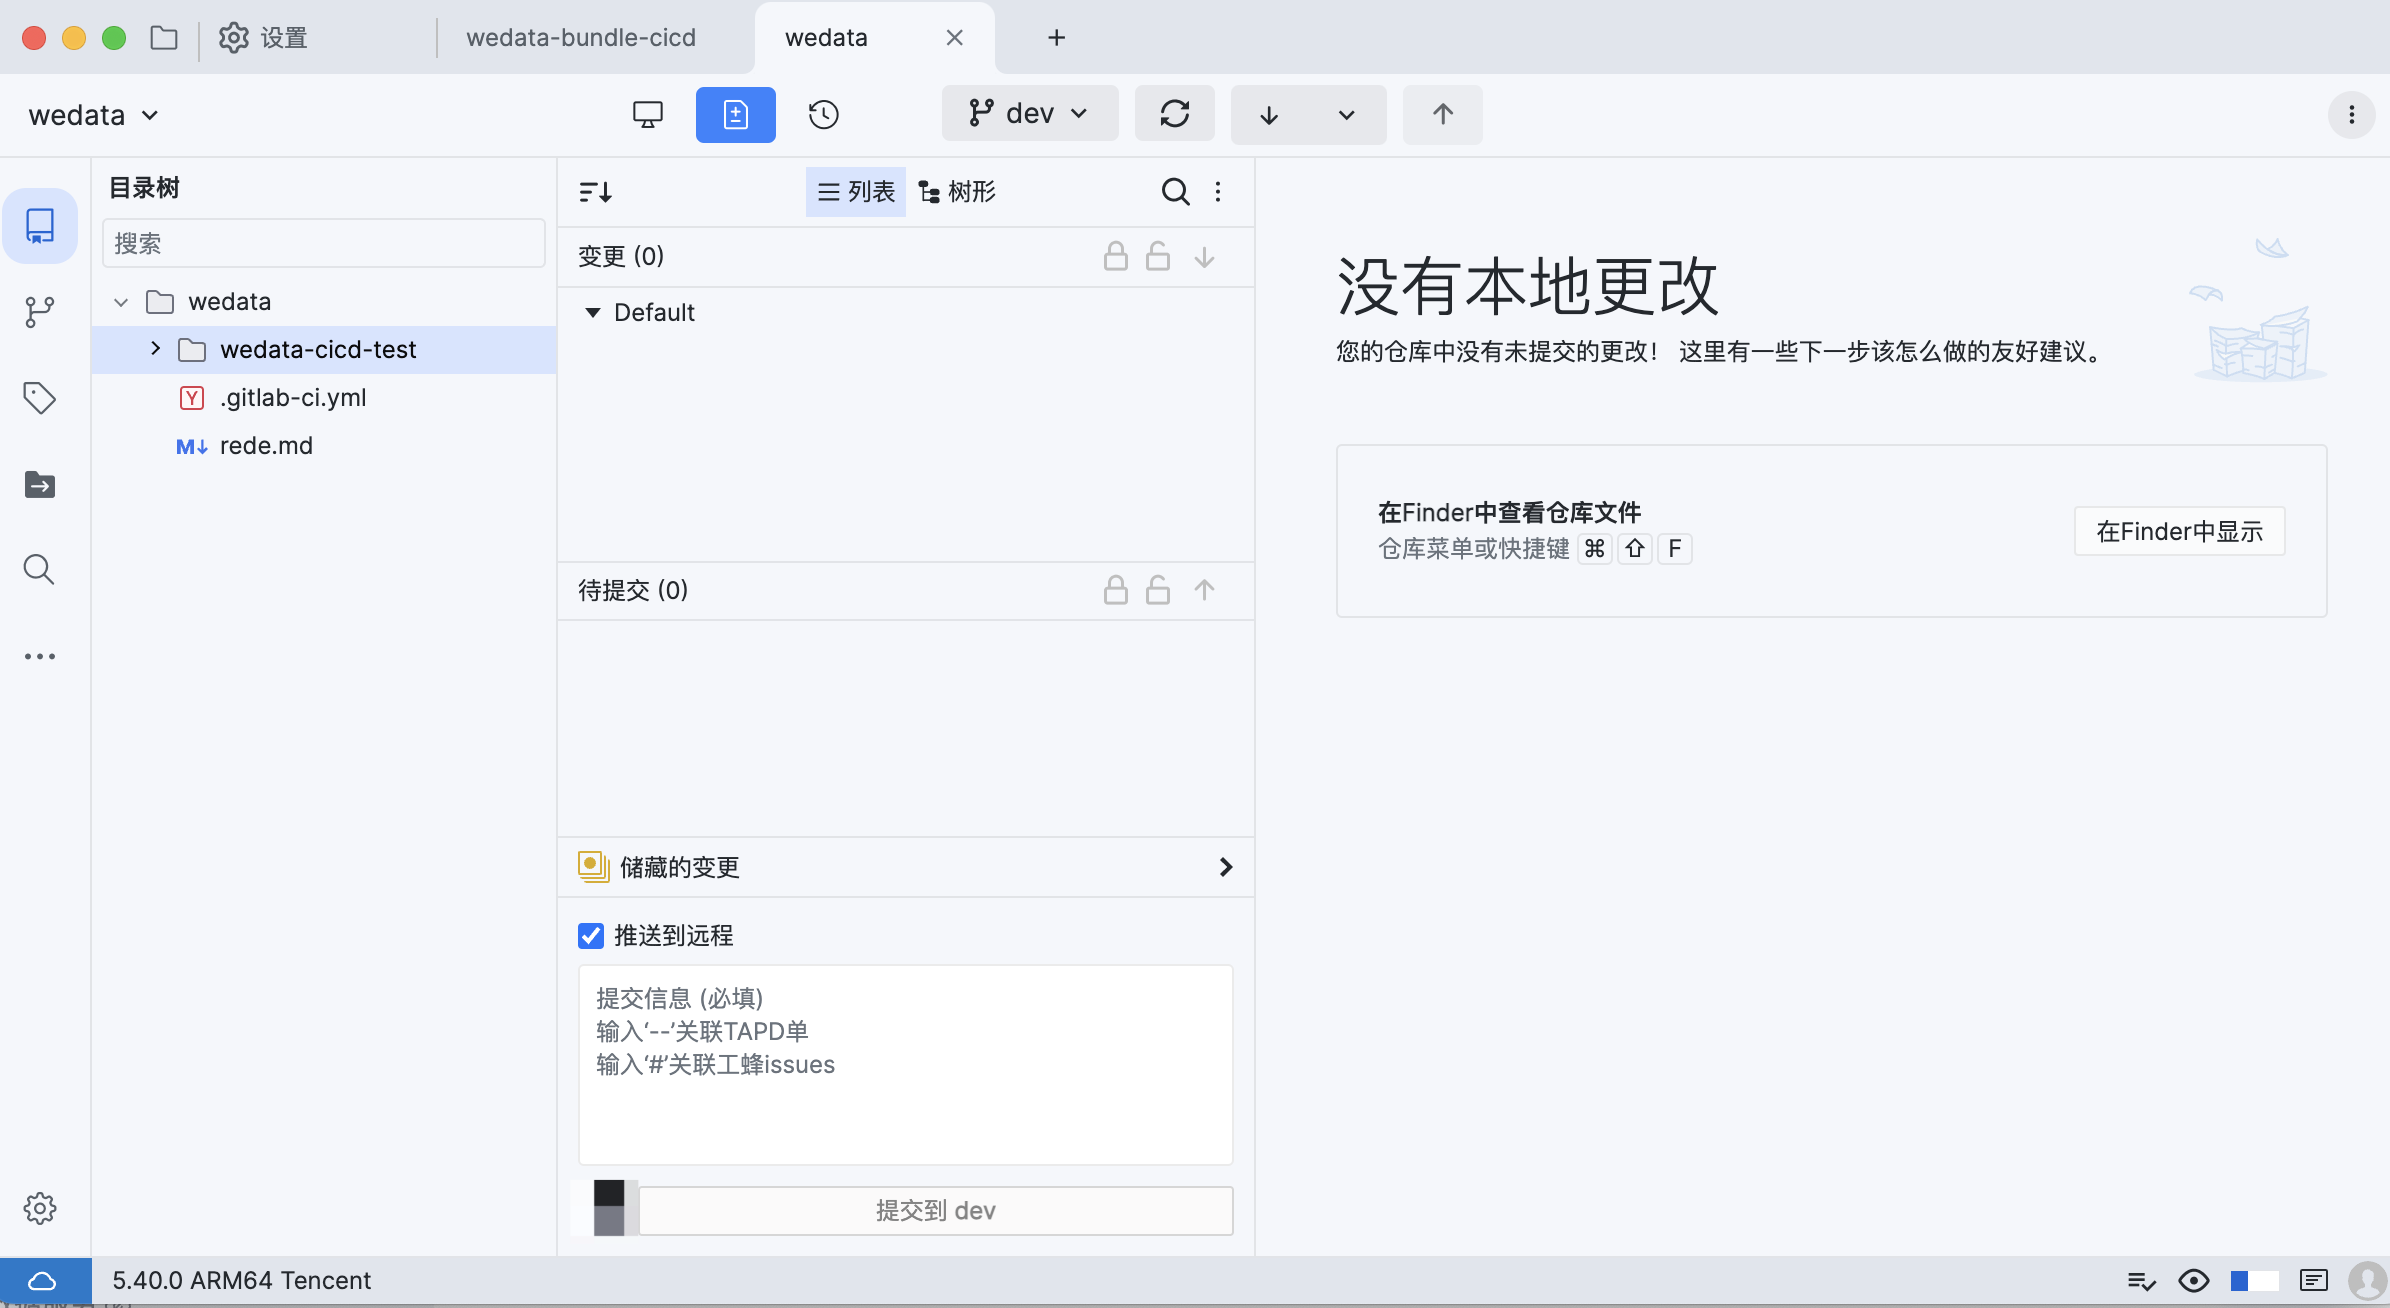Switch to 树形 tree view
This screenshot has height=1308, width=2390.
click(x=957, y=191)
